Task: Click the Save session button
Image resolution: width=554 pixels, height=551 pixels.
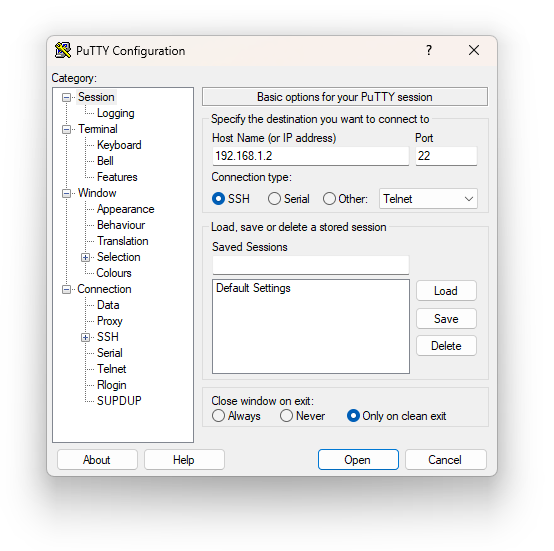Action: 446,319
